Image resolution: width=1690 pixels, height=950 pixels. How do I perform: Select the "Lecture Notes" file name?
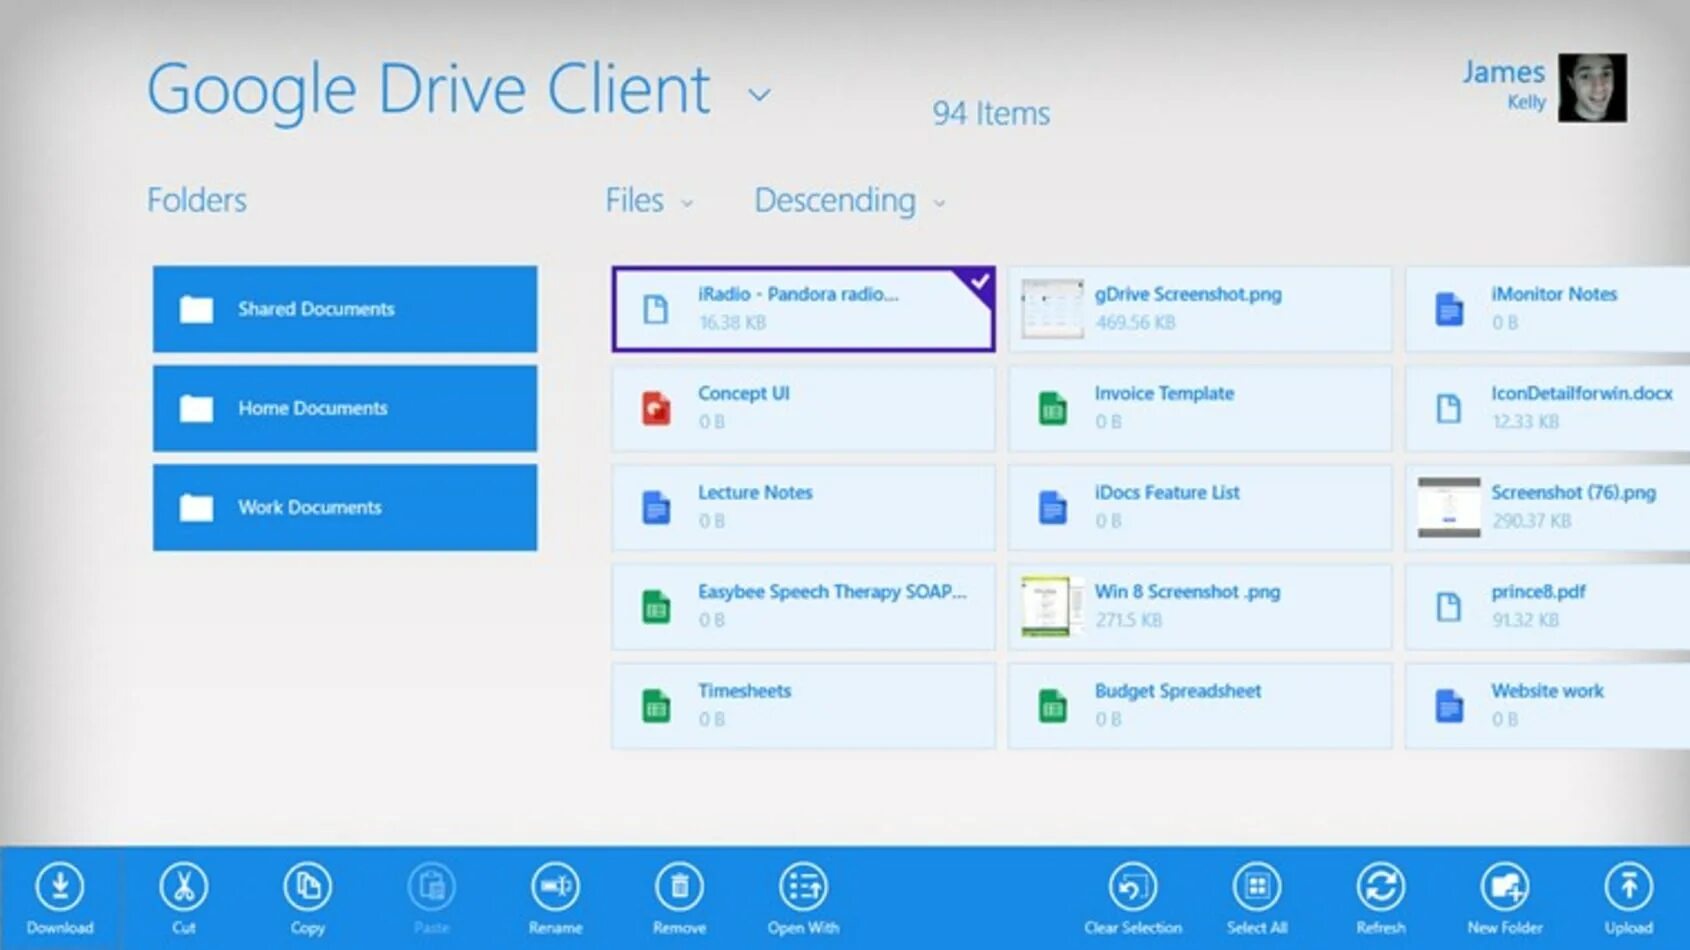pyautogui.click(x=755, y=492)
